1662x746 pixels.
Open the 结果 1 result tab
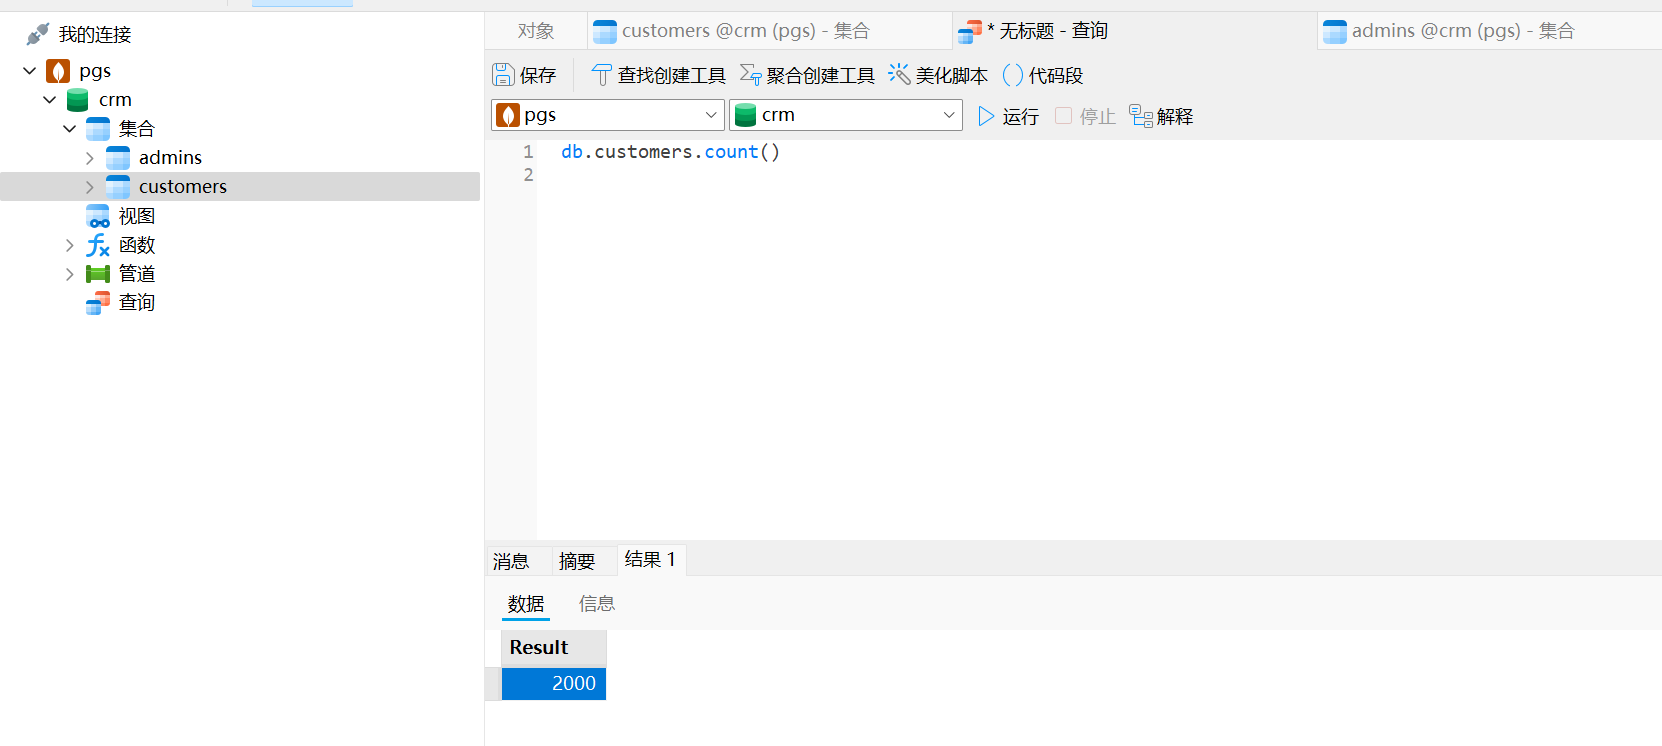[650, 560]
